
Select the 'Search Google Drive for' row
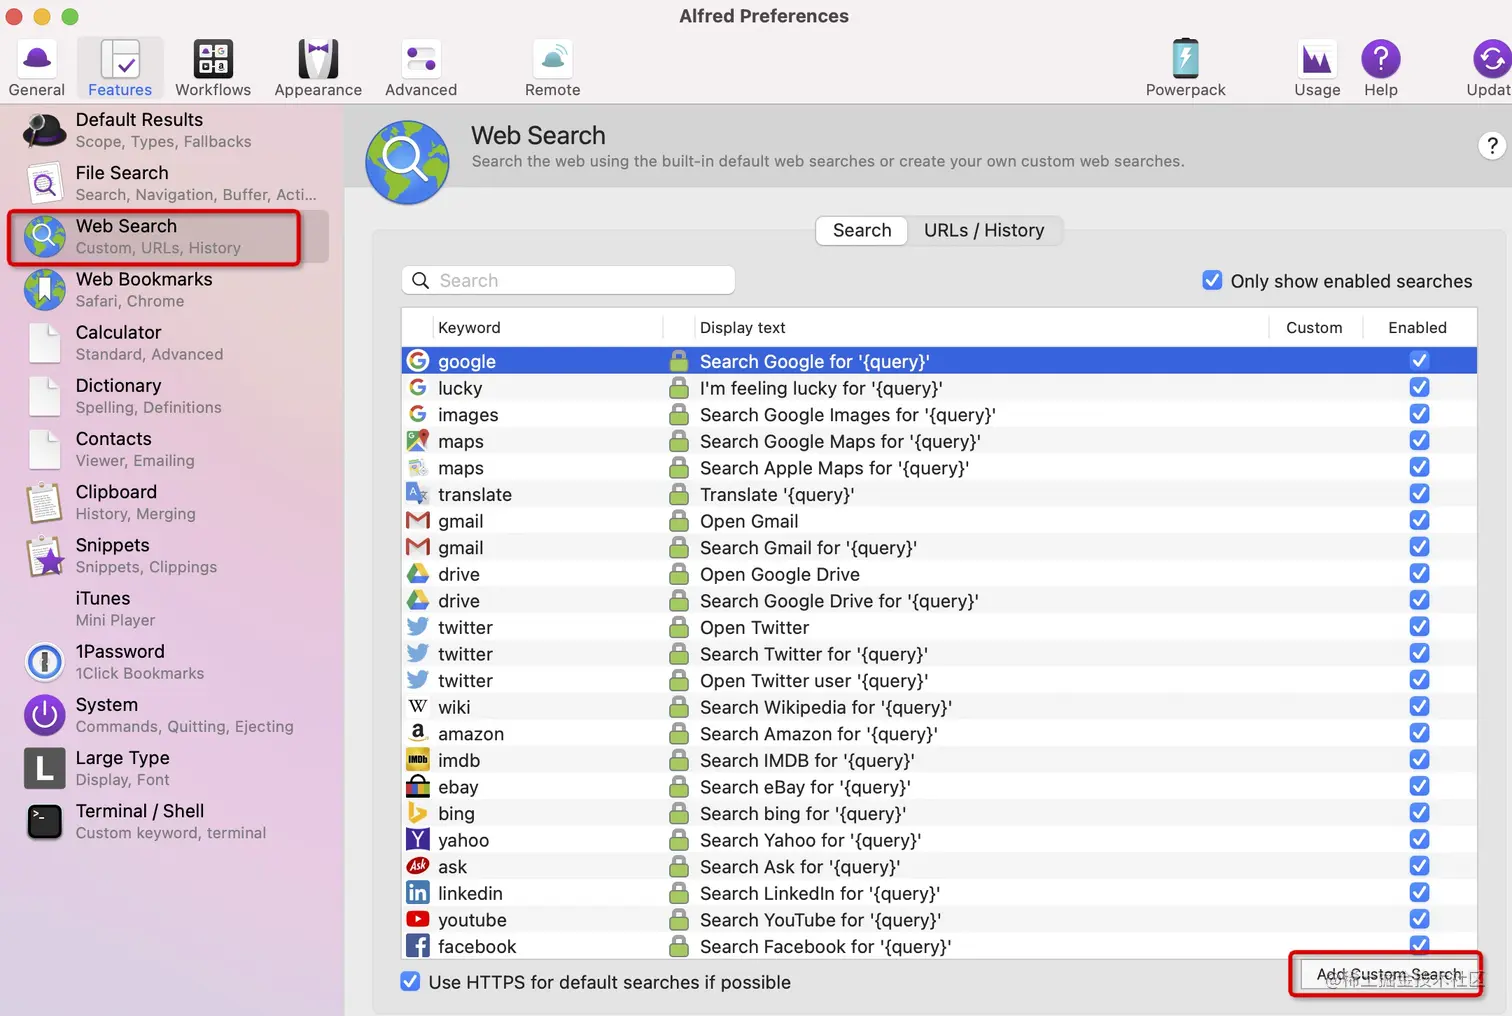point(939,600)
